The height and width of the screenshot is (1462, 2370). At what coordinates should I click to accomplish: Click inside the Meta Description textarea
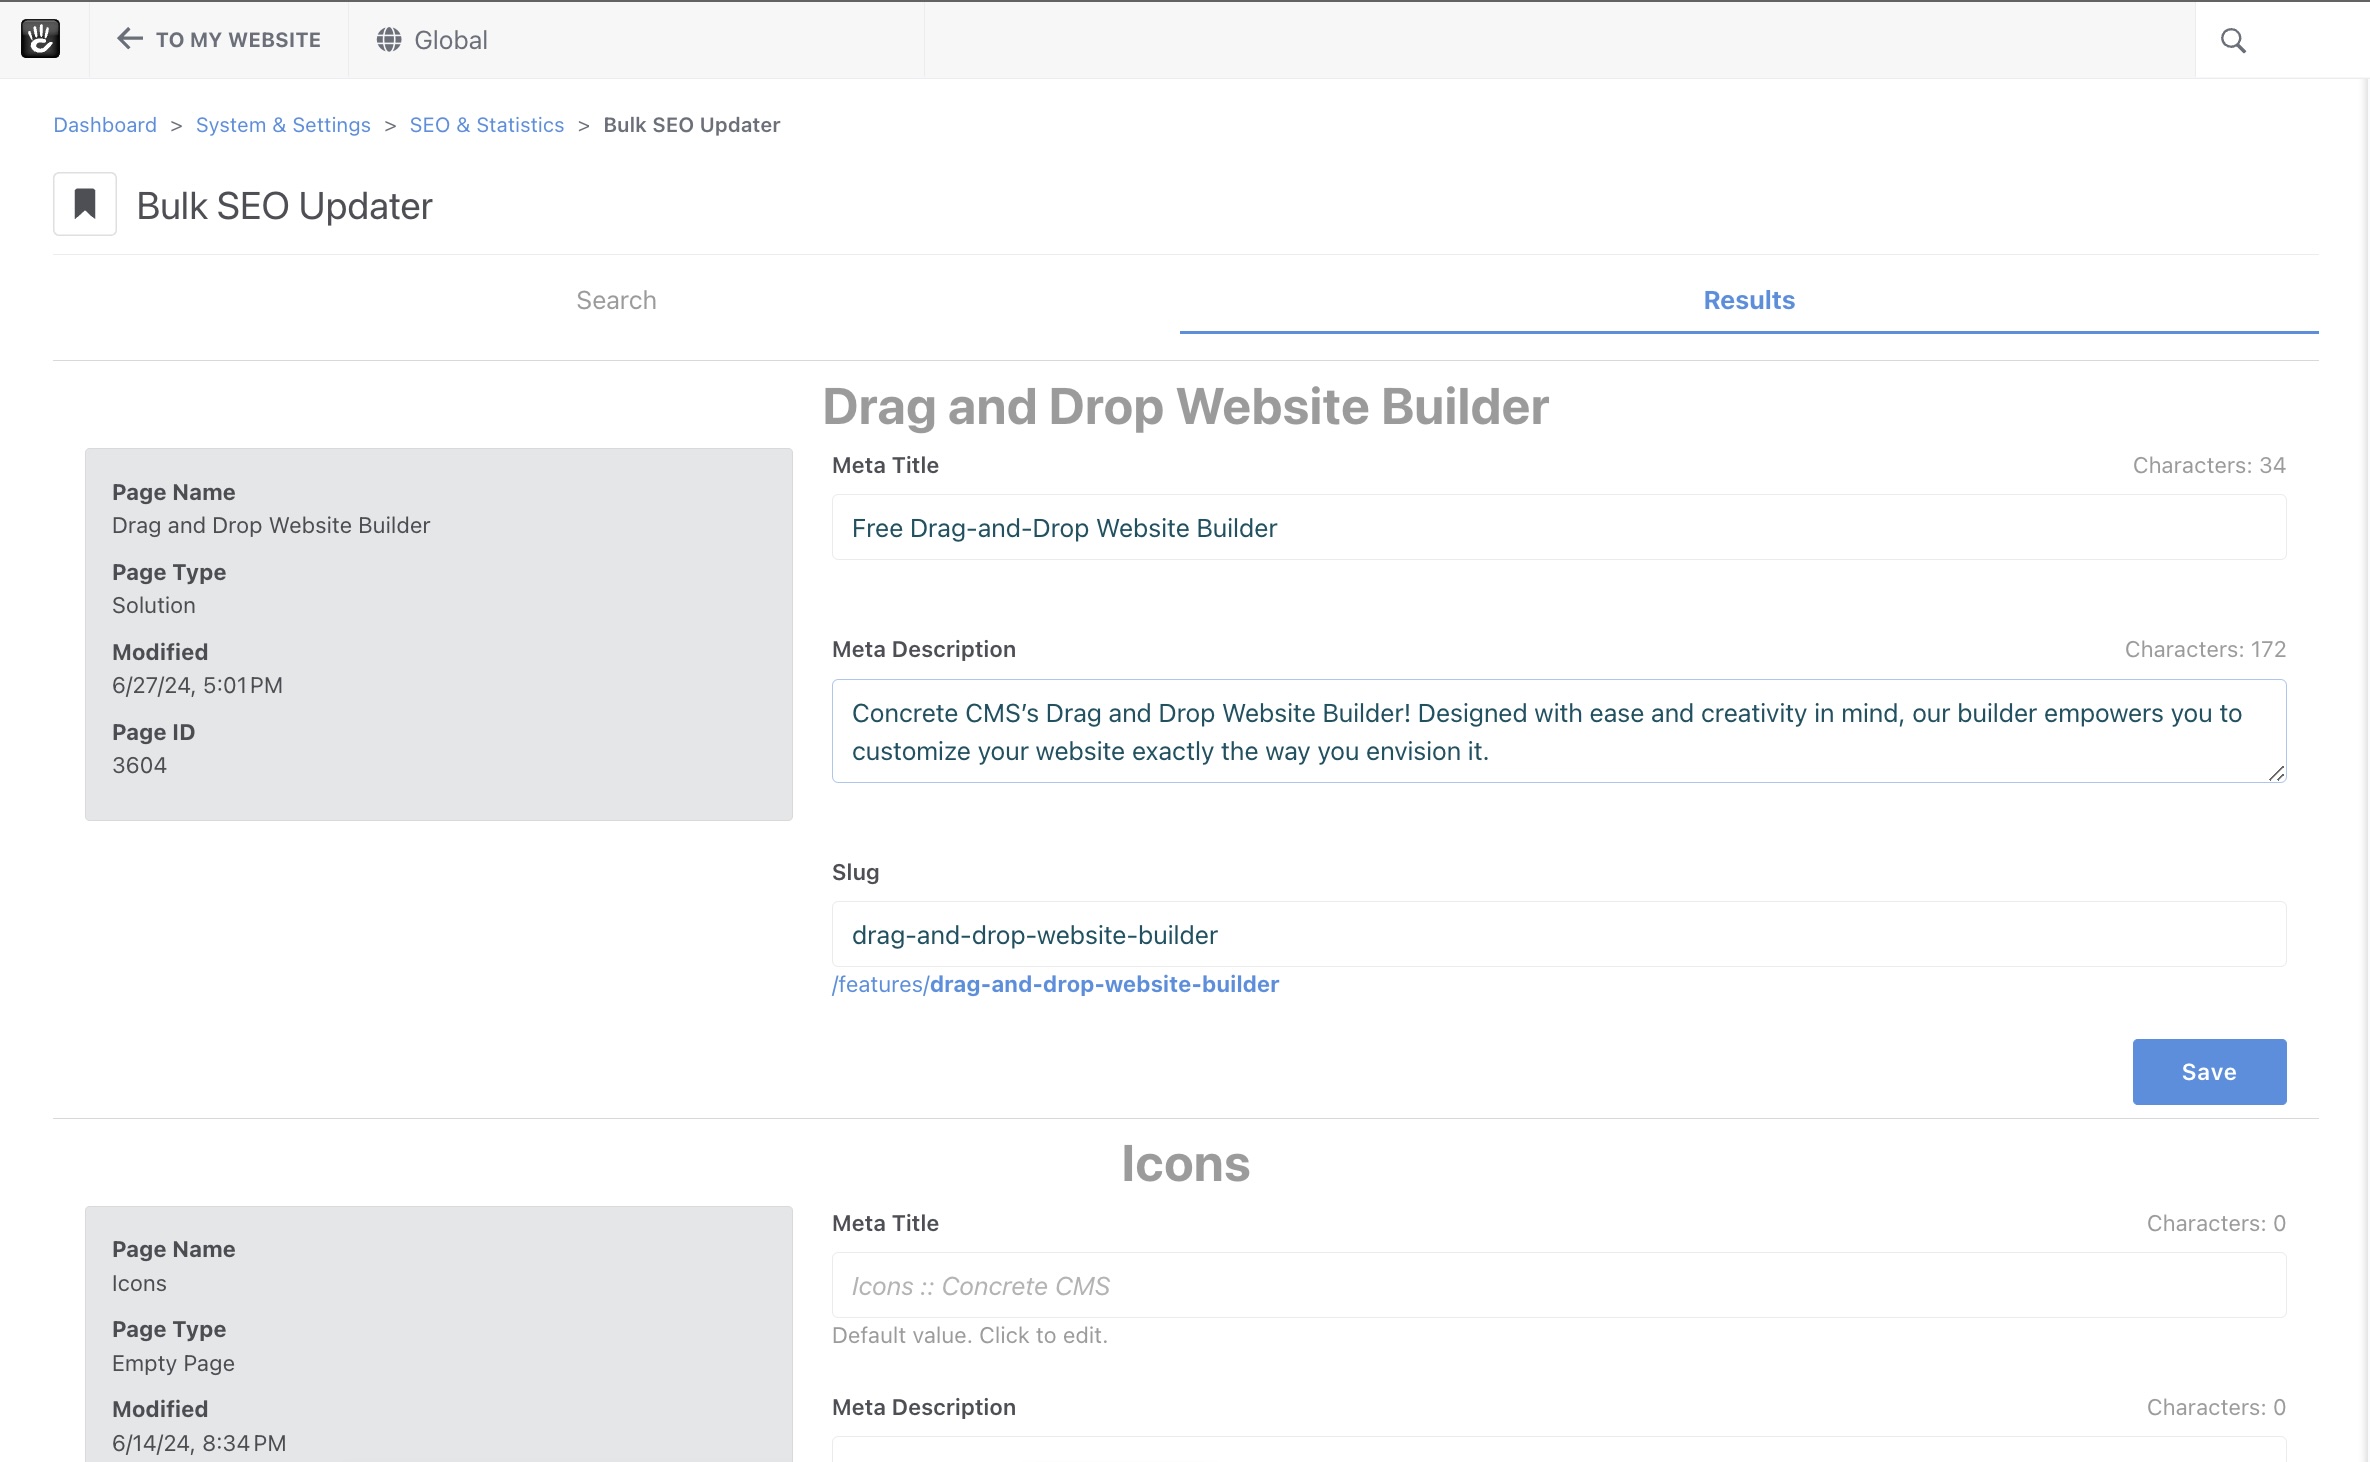click(x=1558, y=731)
